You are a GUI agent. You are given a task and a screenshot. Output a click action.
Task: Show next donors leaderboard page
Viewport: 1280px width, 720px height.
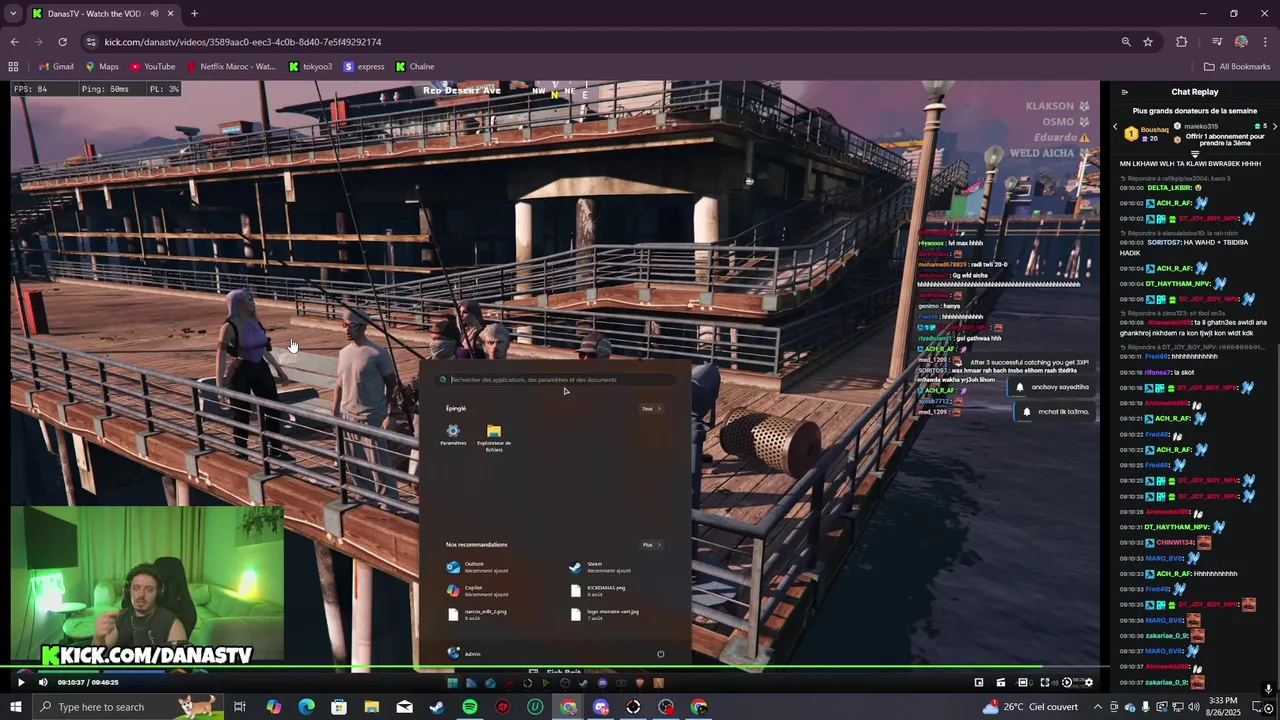coord(1274,127)
